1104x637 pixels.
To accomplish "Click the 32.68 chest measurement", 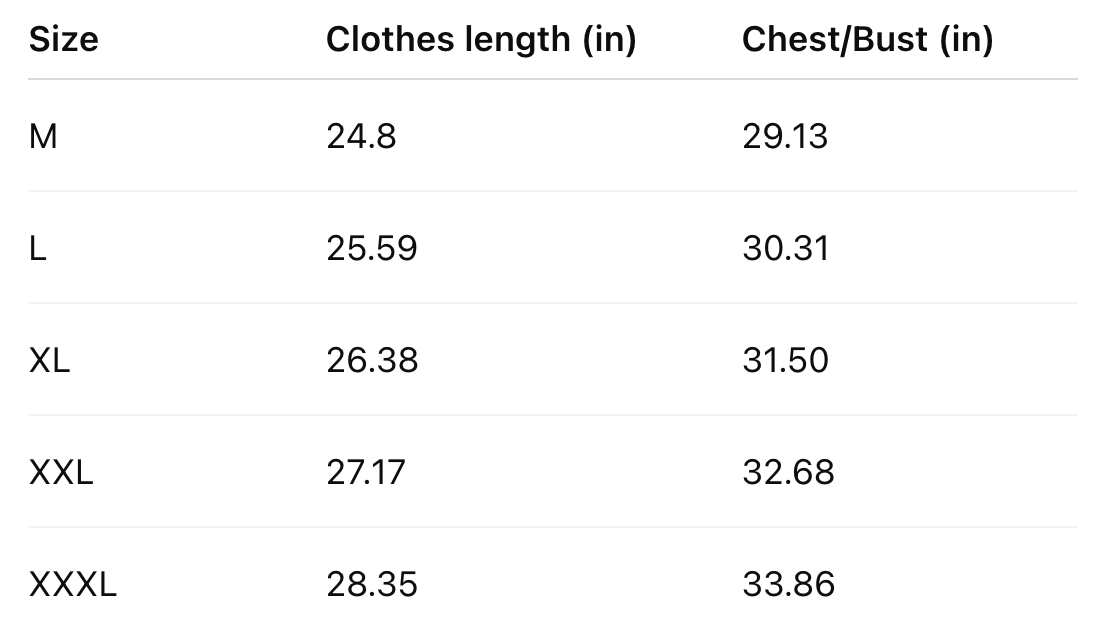I will coord(788,472).
